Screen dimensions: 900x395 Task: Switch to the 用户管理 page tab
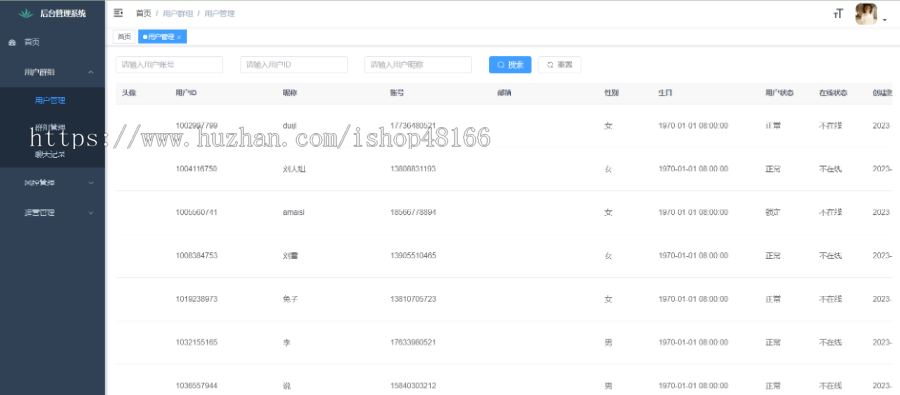(162, 37)
